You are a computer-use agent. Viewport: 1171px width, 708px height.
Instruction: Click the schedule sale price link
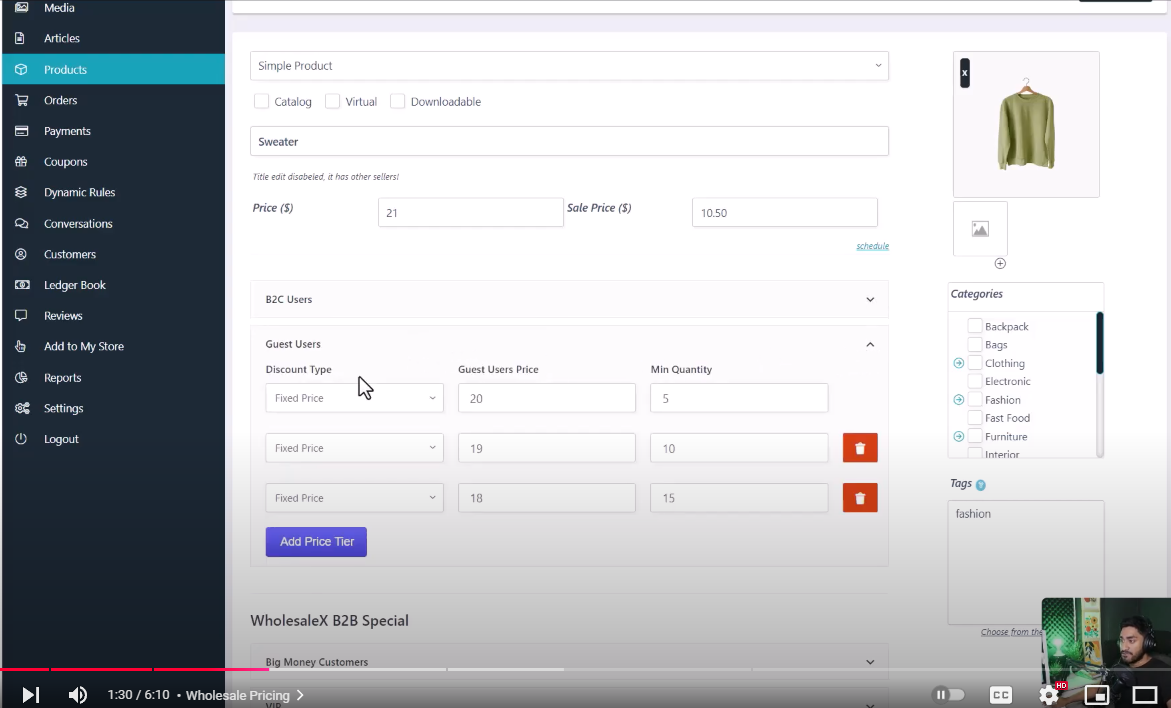coord(872,246)
